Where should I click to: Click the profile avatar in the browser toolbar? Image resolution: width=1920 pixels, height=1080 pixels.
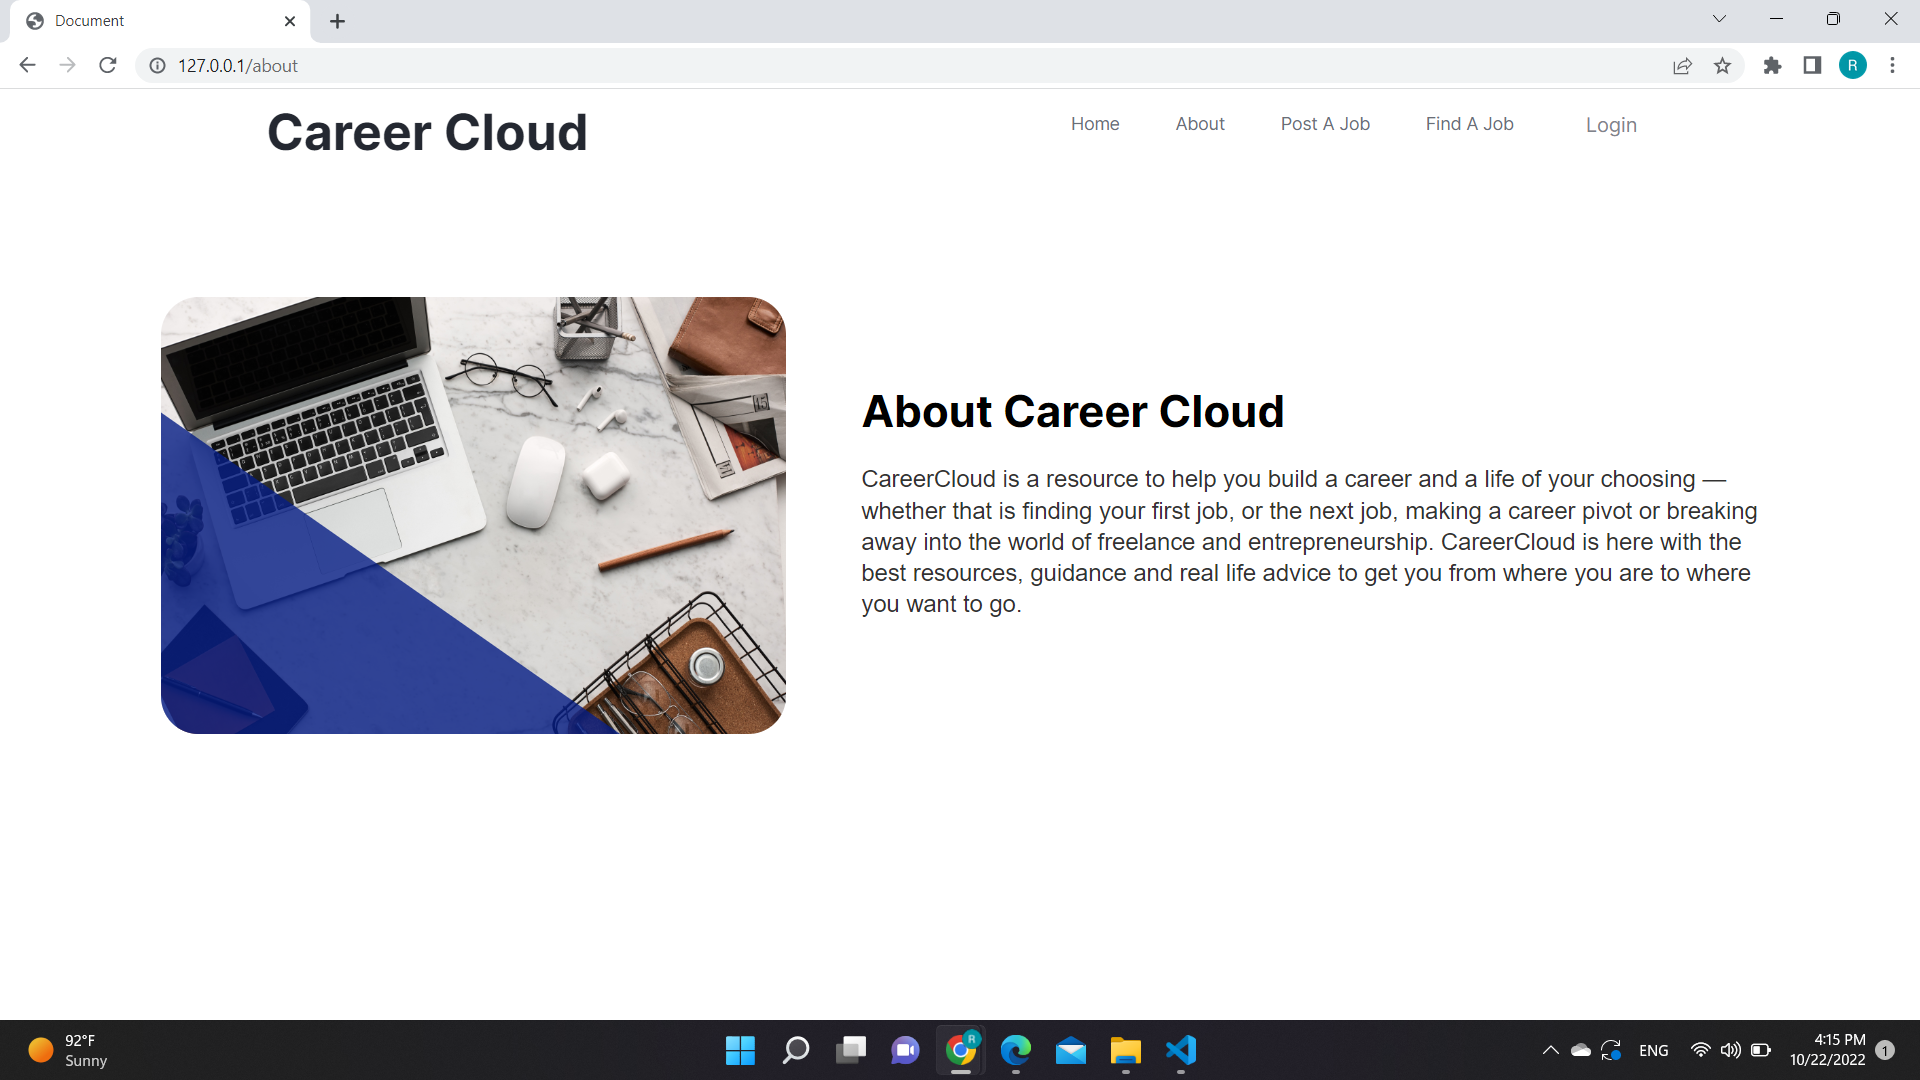coord(1853,65)
